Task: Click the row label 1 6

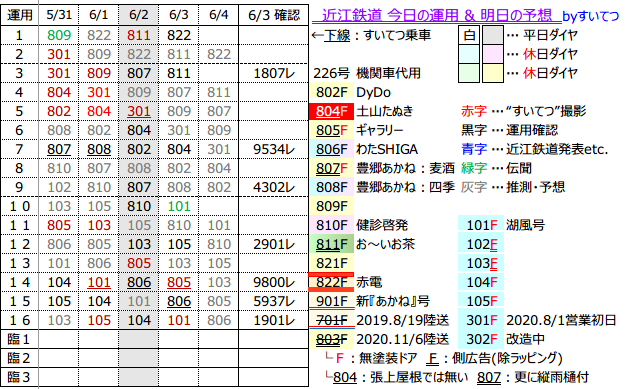Action: pos(20,320)
